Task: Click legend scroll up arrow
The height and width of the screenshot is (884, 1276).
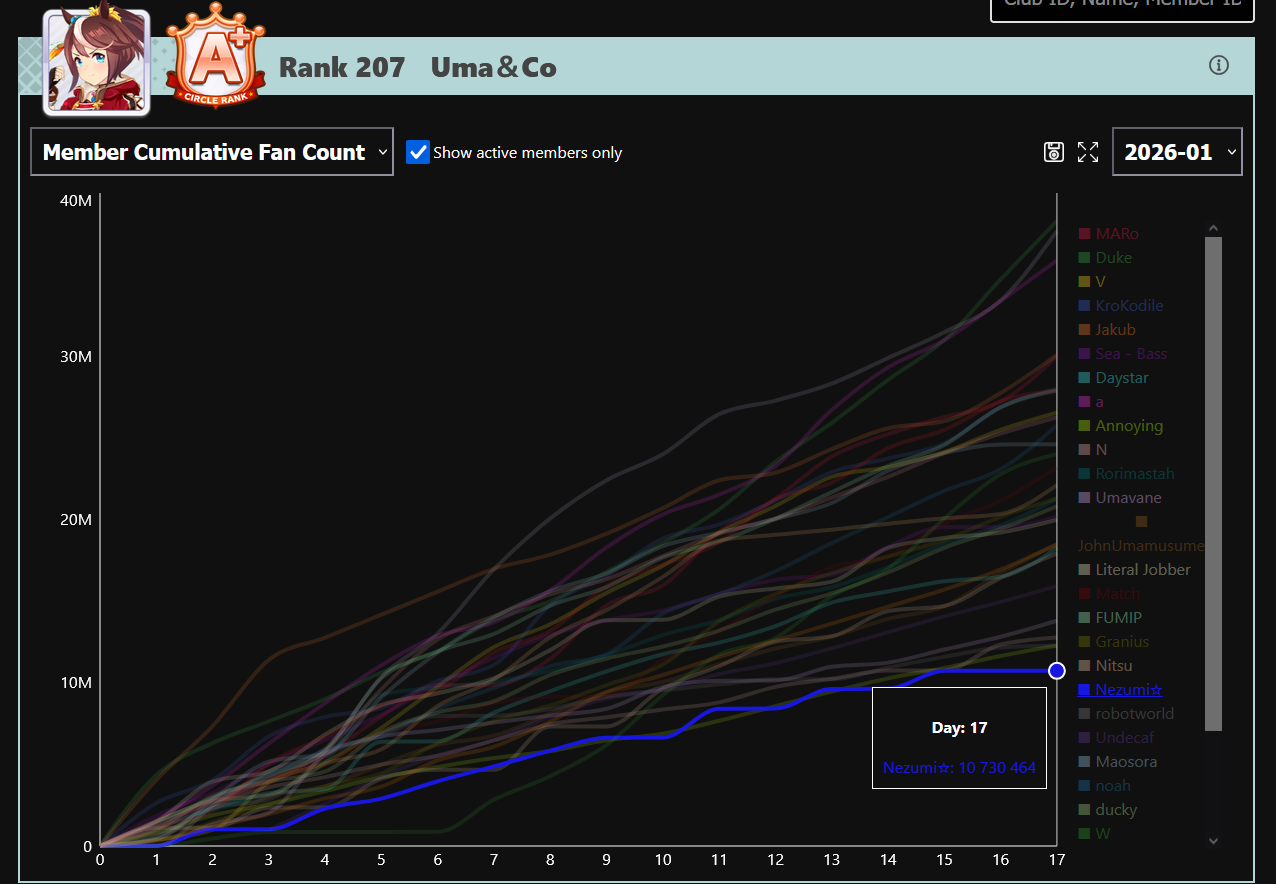Action: coord(1213,229)
